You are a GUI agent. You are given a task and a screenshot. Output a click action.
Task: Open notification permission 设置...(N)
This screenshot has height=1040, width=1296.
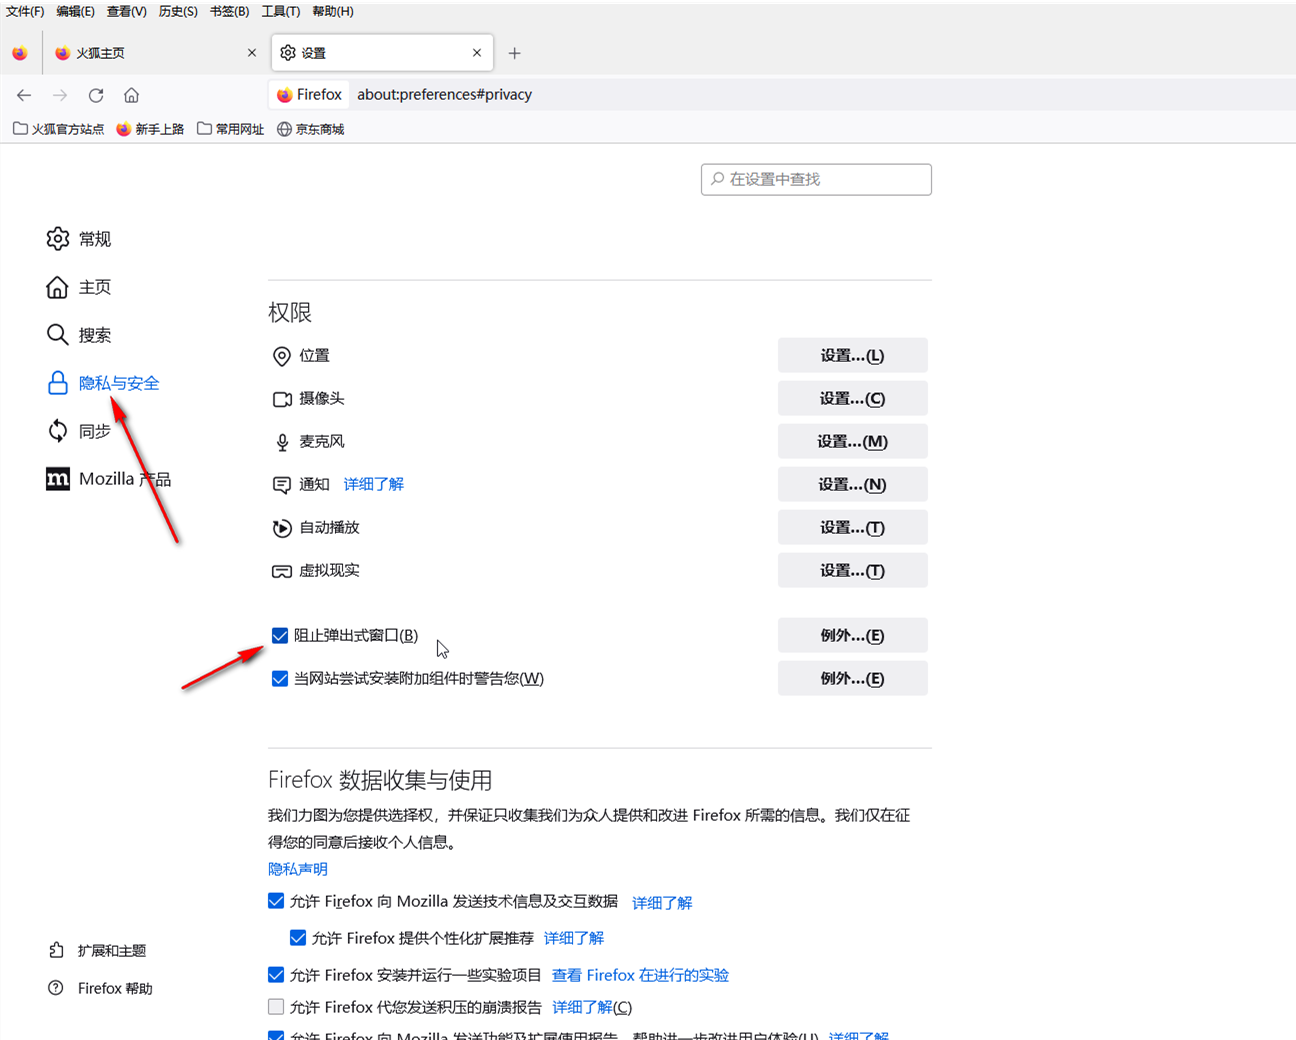click(x=853, y=484)
